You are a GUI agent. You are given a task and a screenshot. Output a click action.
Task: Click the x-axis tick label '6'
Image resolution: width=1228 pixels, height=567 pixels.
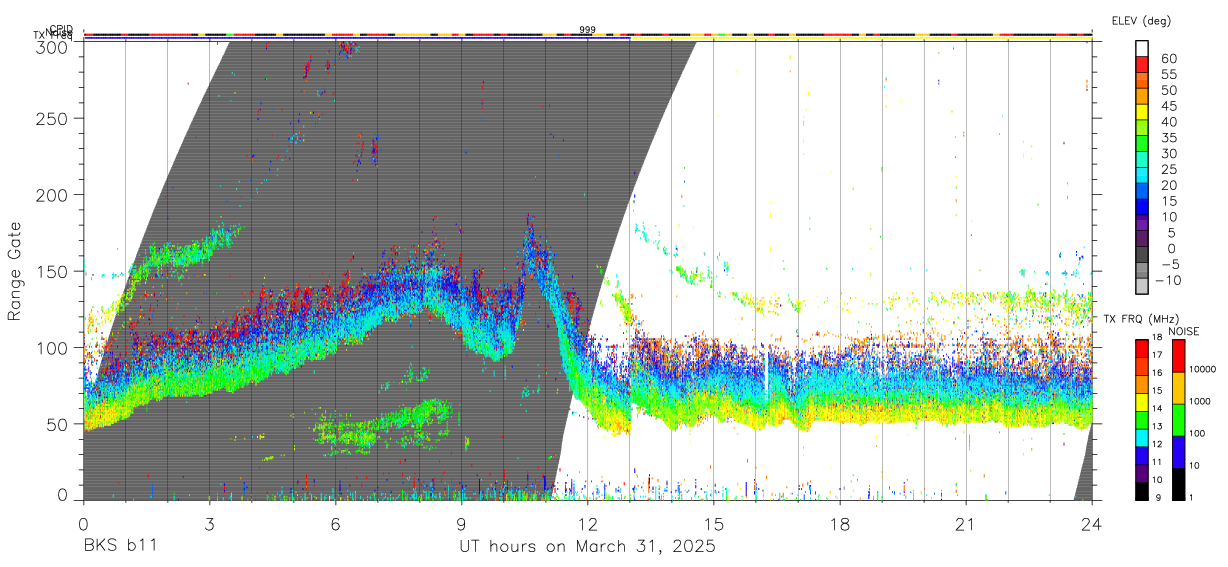[x=335, y=524]
